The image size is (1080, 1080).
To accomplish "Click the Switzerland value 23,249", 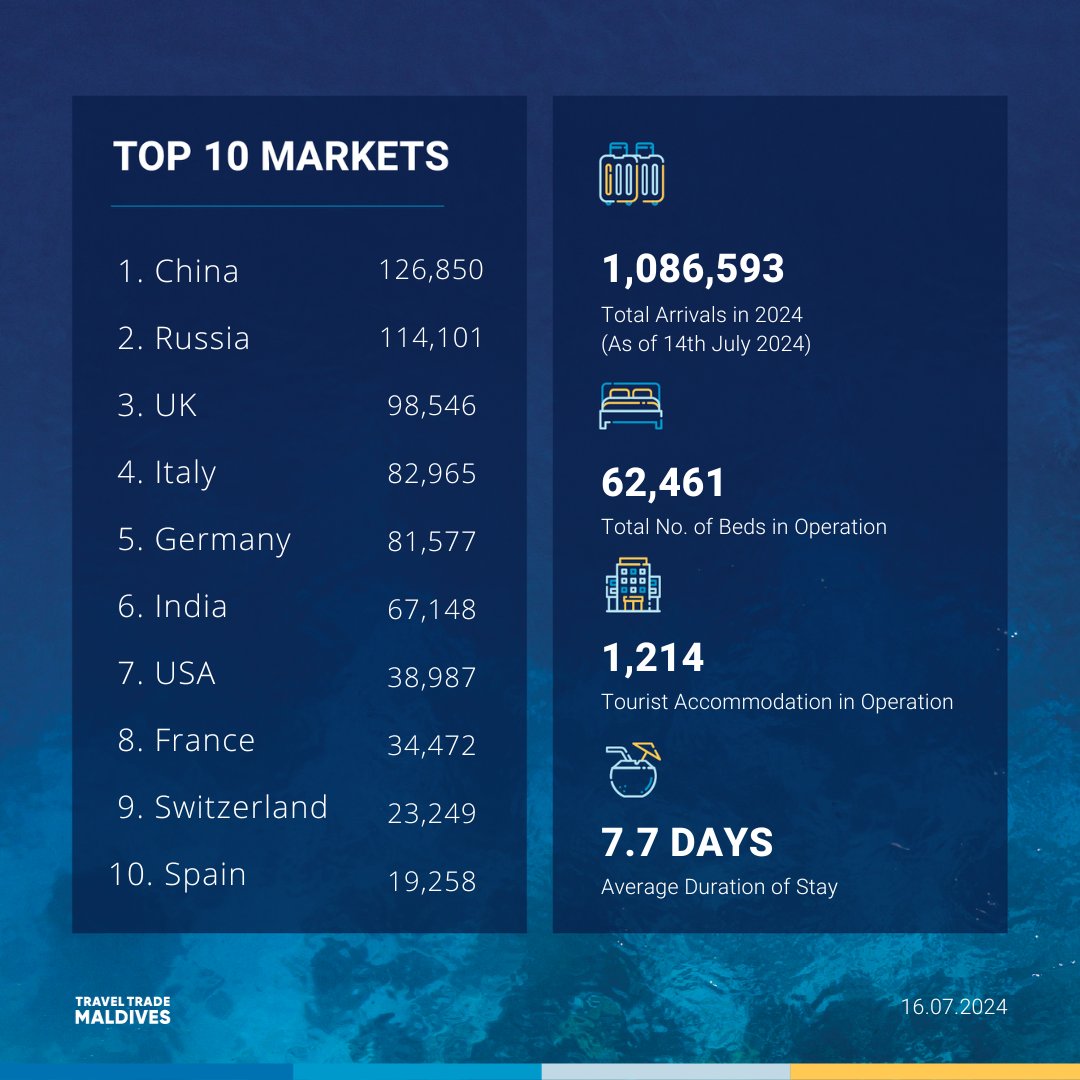I will click(432, 813).
